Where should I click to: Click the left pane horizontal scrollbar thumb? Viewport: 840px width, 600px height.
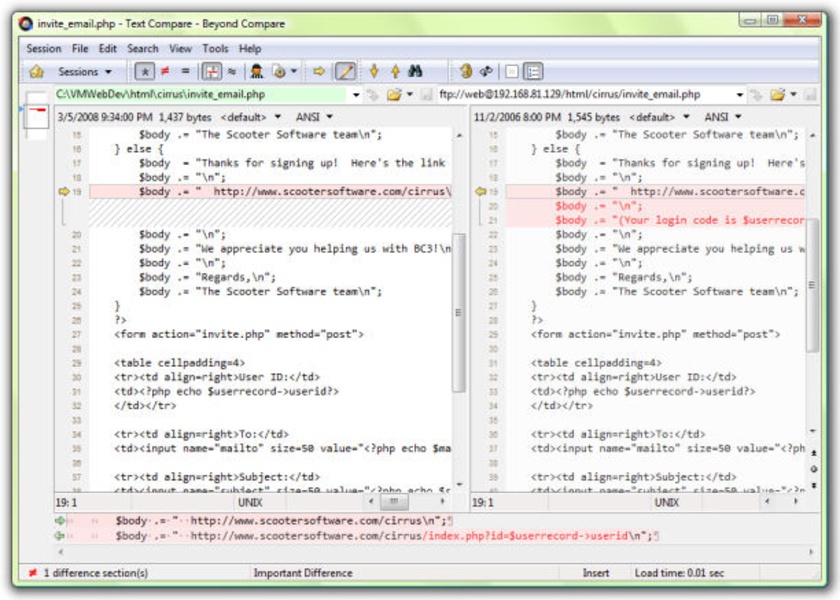coord(394,502)
